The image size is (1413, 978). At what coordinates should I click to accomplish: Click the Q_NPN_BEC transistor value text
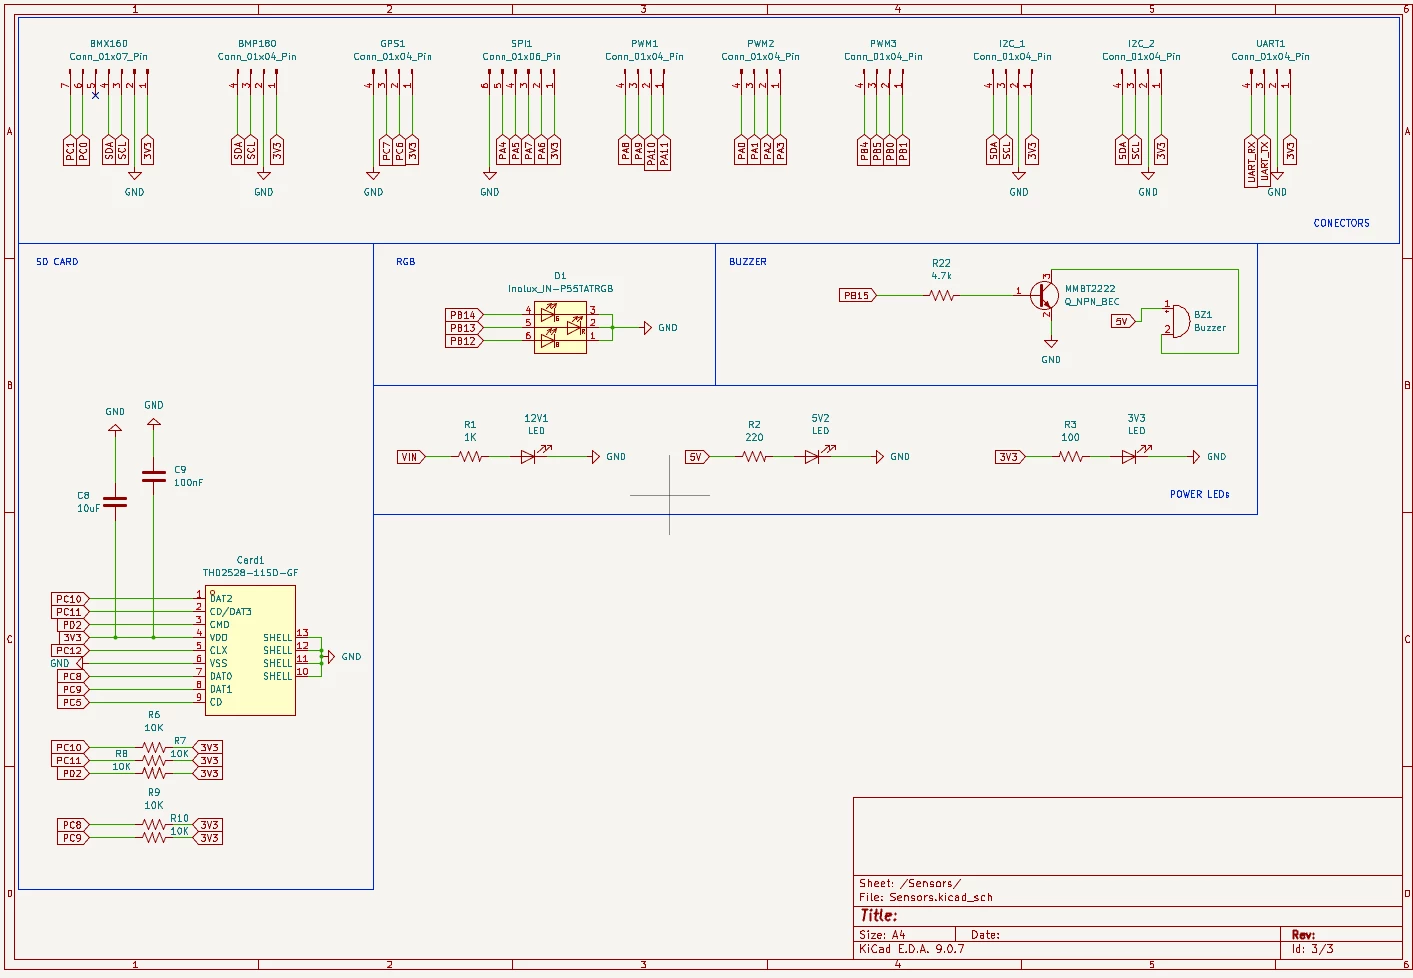point(1092,301)
